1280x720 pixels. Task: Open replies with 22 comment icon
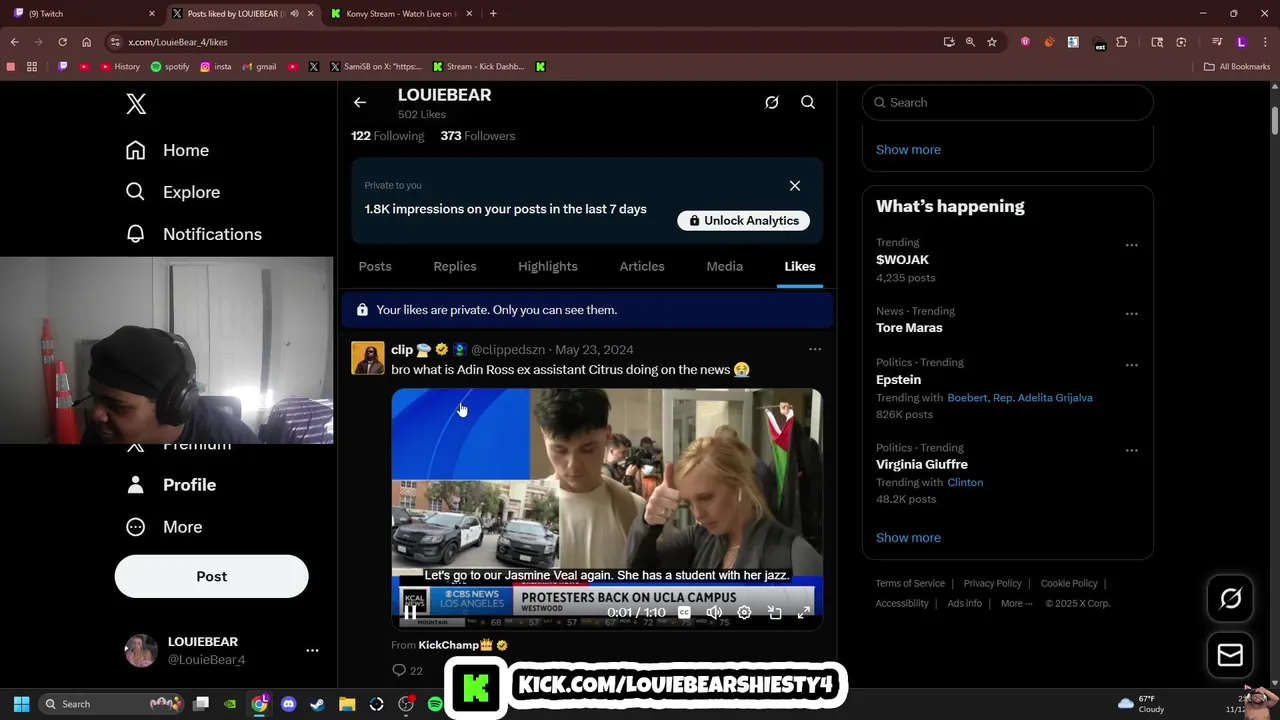pyautogui.click(x=407, y=670)
